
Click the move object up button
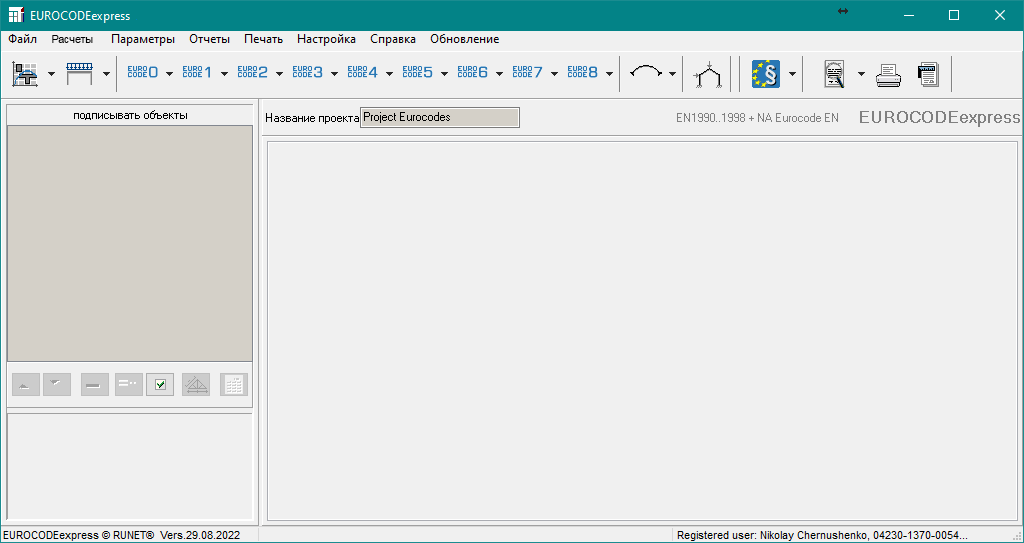coord(25,384)
